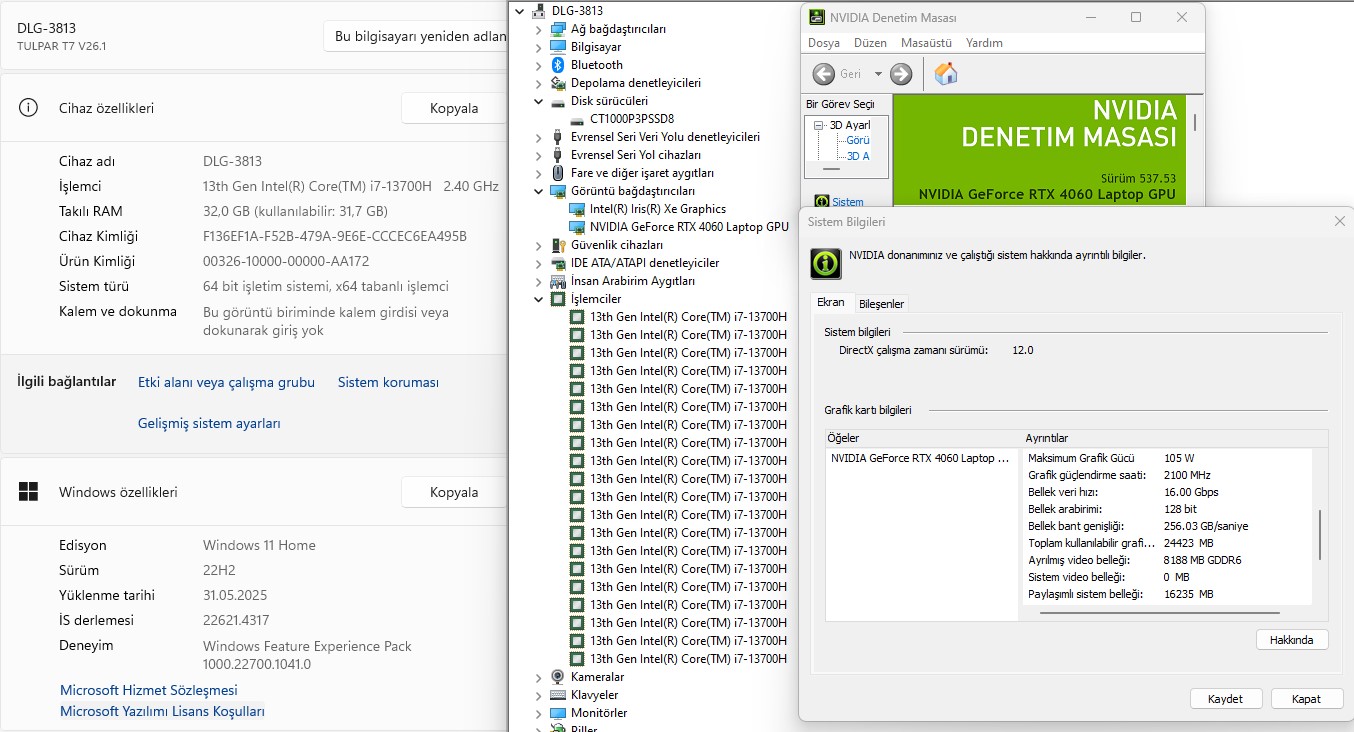Click the Kaydet button
The image size is (1354, 732).
(1226, 699)
